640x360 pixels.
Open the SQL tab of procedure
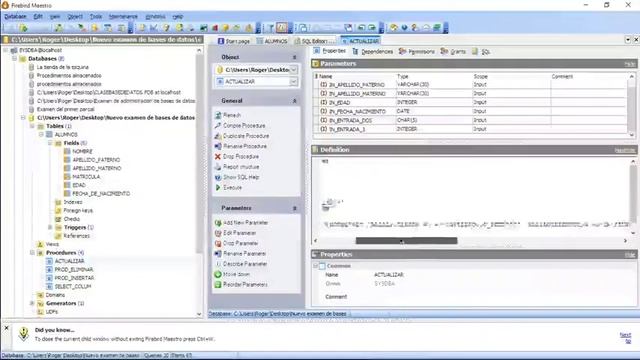(481, 51)
